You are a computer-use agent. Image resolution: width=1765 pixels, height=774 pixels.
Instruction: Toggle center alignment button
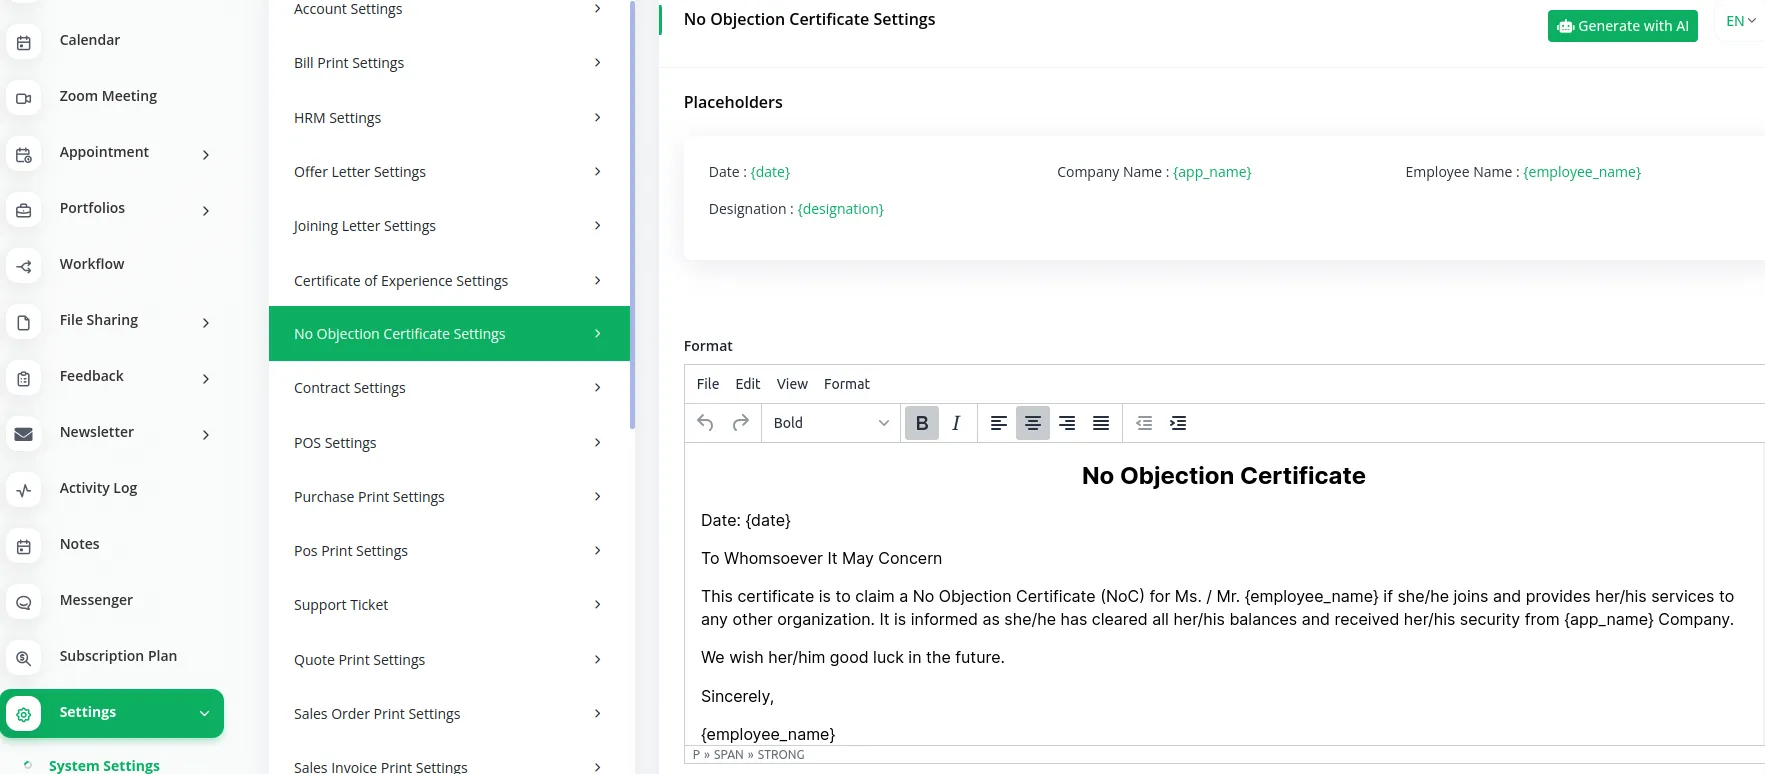point(1032,423)
